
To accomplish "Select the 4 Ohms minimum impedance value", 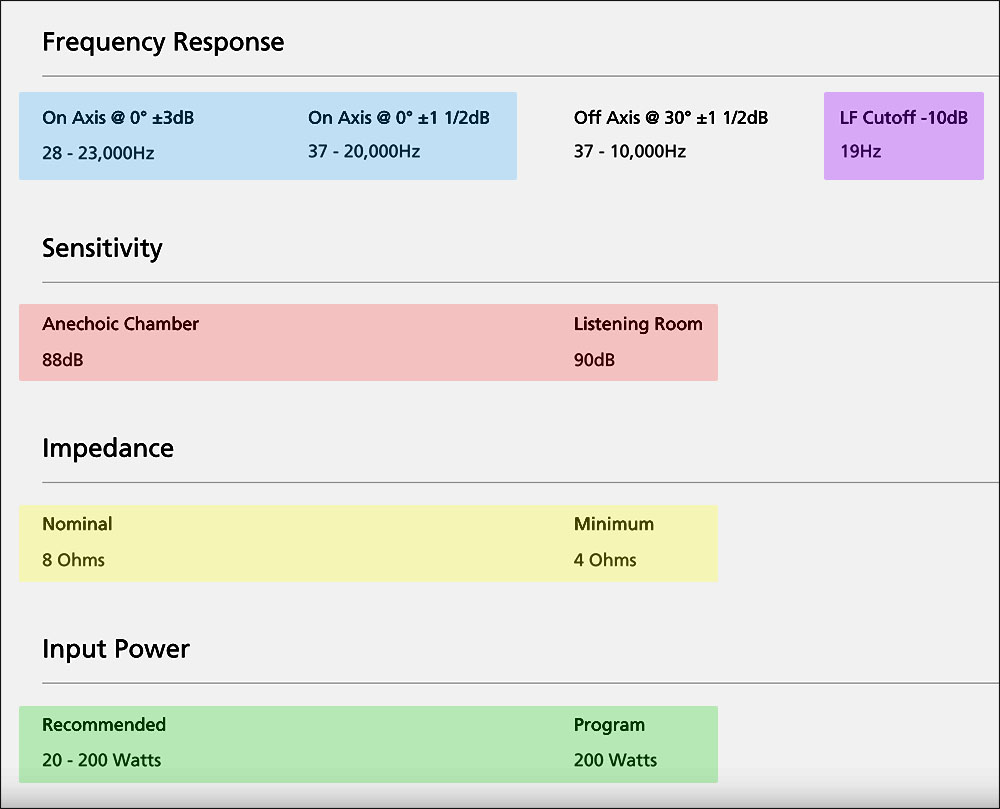I will click(605, 560).
